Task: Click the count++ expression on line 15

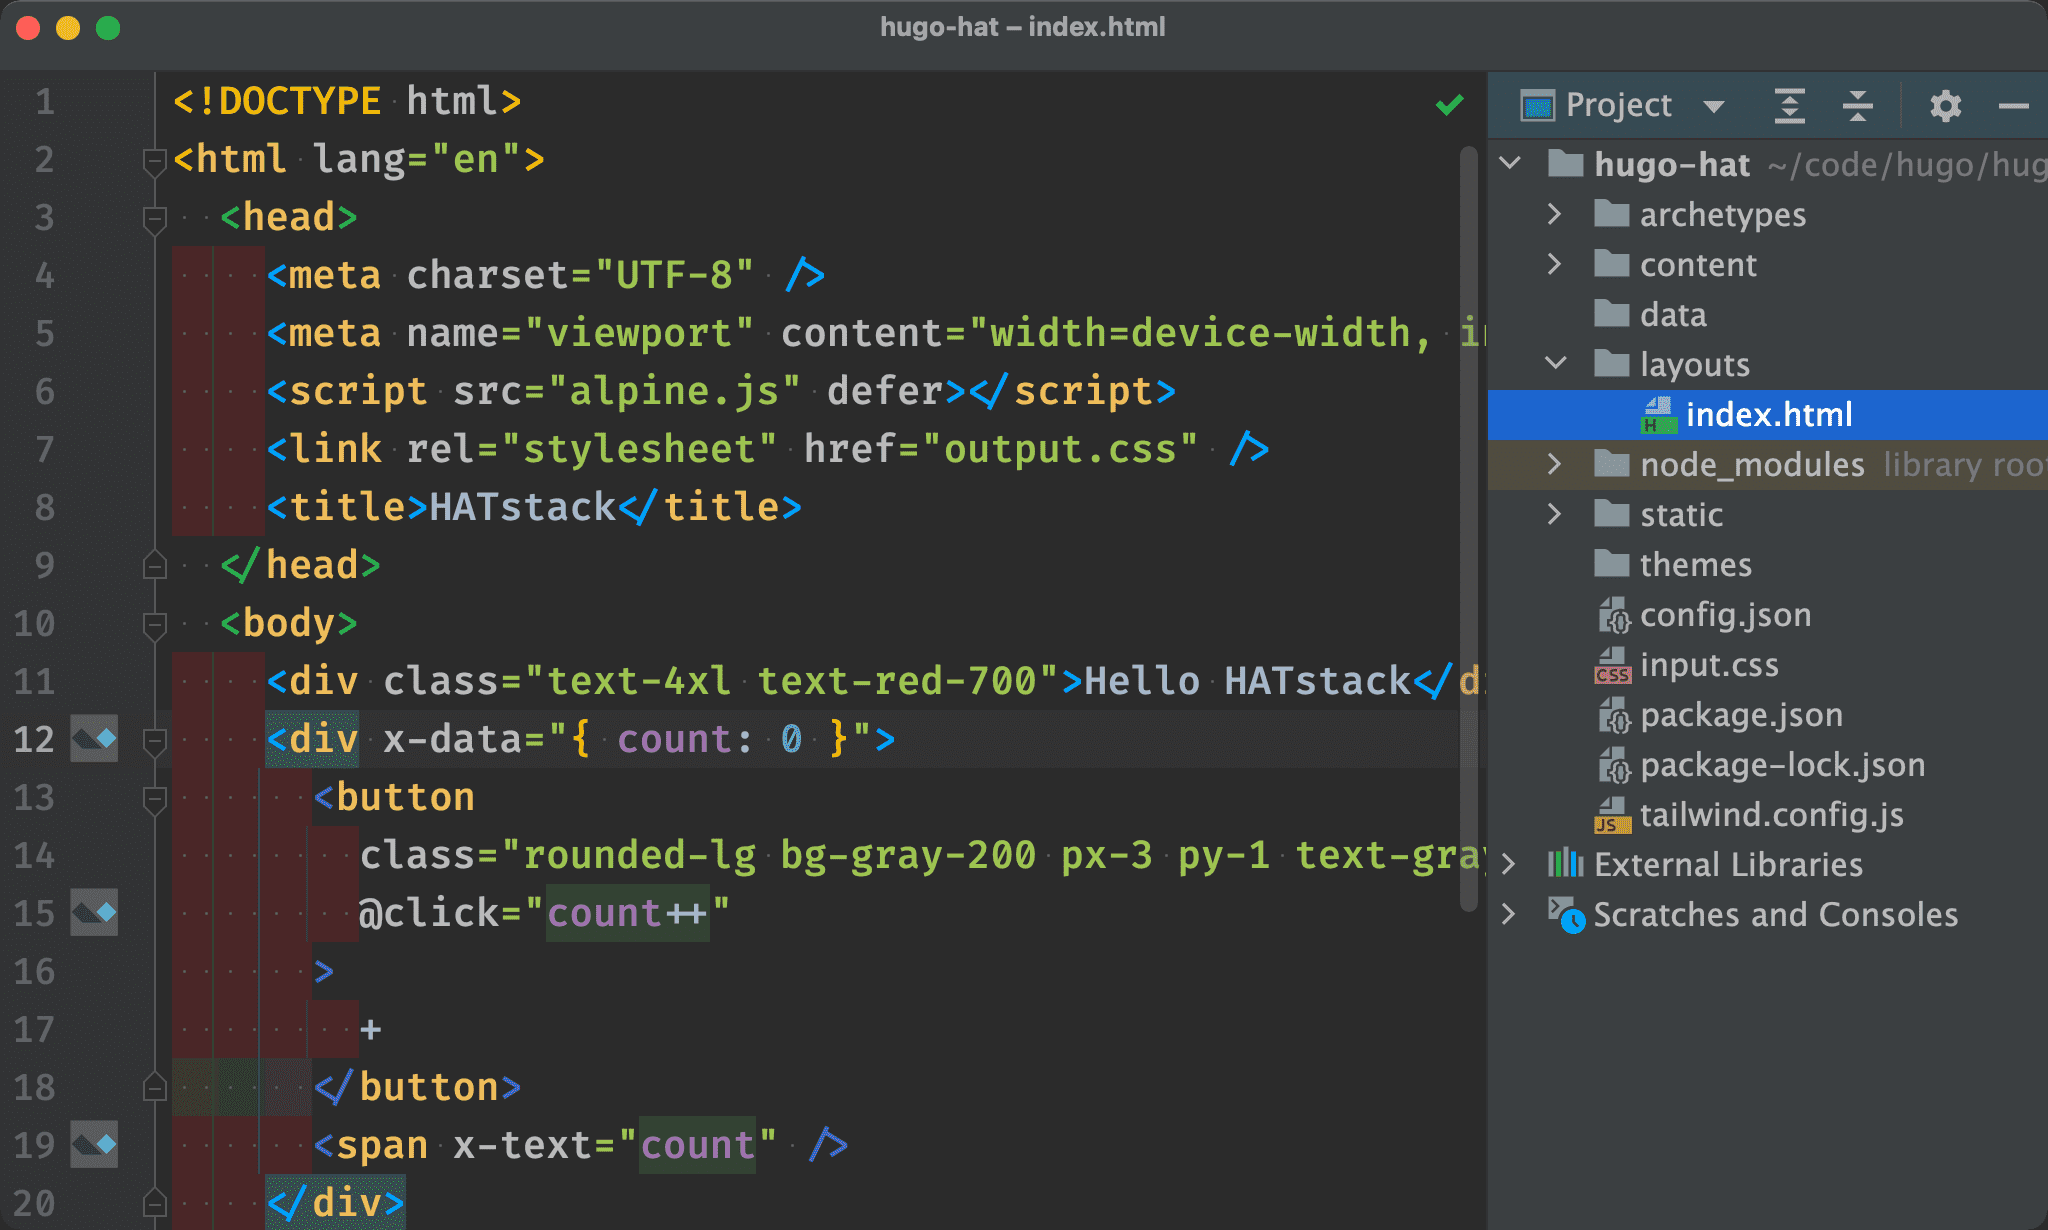Action: (x=627, y=913)
